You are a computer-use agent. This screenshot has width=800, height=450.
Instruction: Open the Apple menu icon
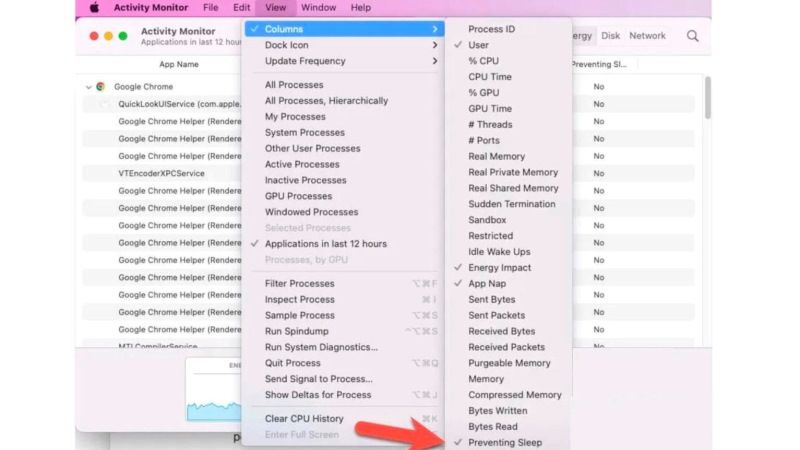[94, 8]
